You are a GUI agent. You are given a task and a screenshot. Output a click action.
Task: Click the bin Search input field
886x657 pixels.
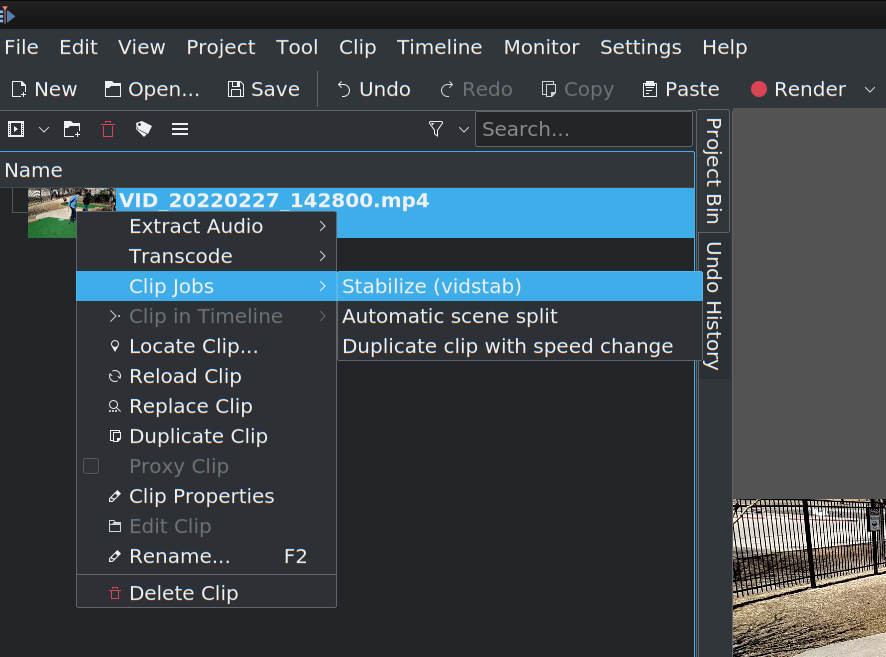pos(583,129)
